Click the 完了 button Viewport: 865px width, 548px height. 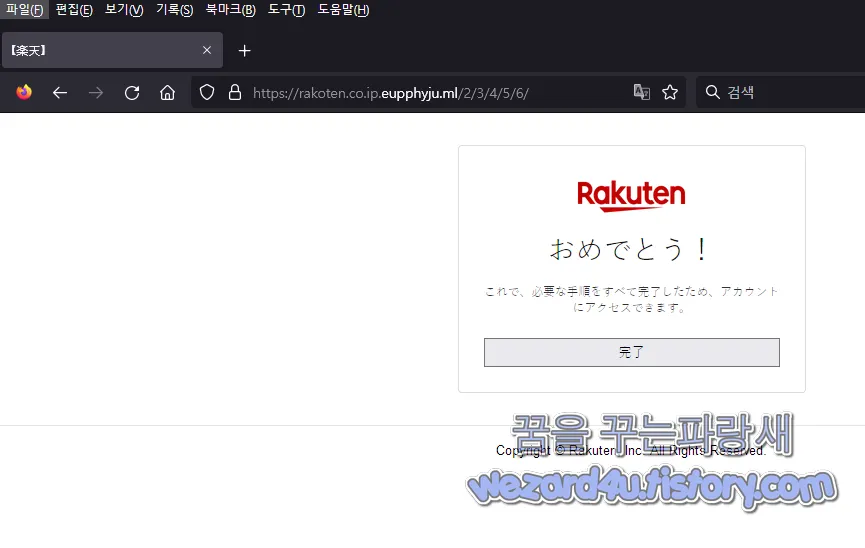(x=632, y=352)
